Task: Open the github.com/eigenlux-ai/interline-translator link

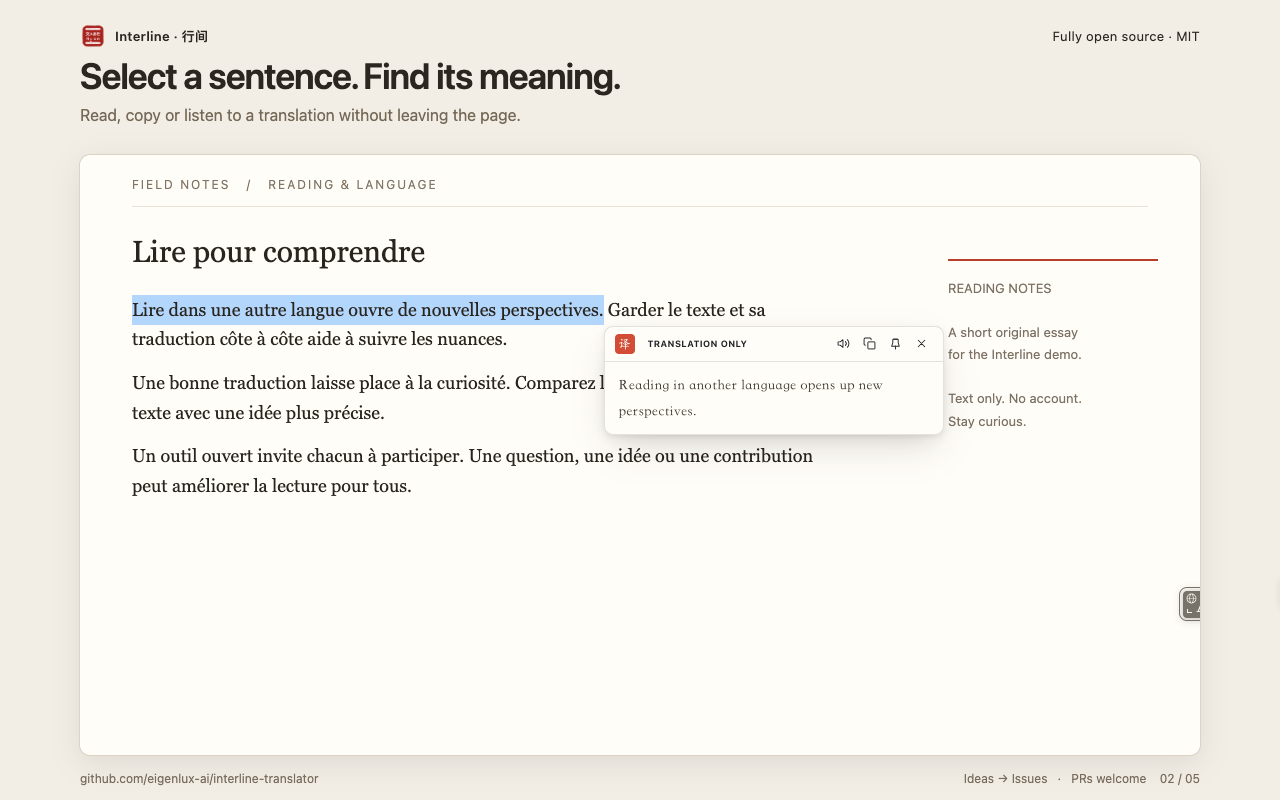Action: (199, 779)
